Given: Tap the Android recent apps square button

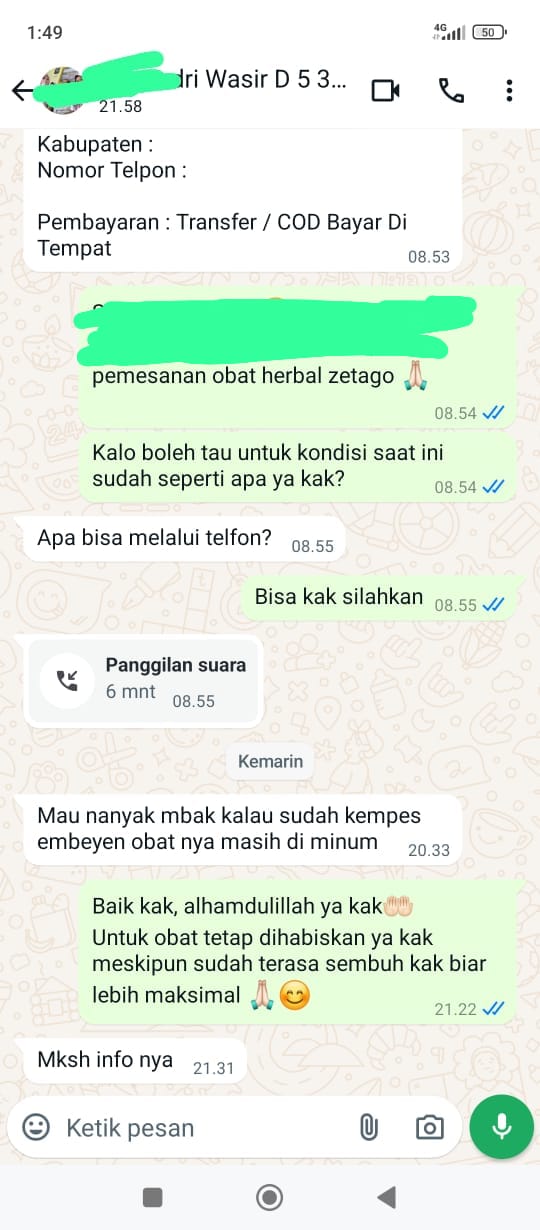Looking at the screenshot, I should click(x=152, y=1197).
